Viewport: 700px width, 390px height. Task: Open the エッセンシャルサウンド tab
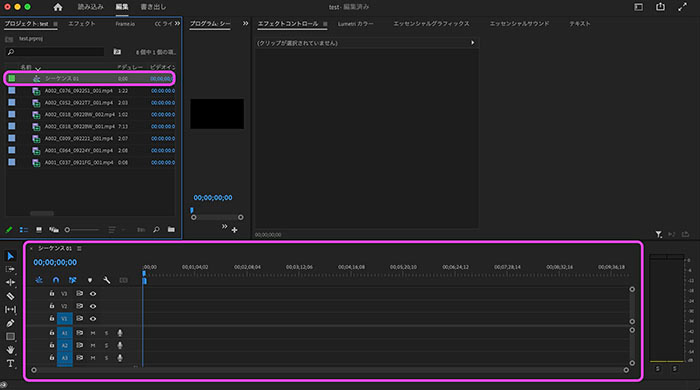coord(520,24)
